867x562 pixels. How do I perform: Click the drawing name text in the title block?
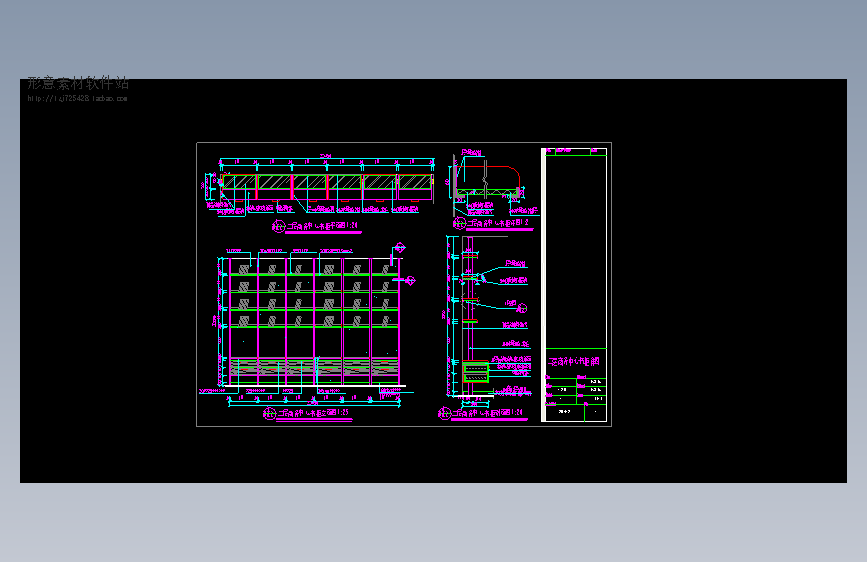tap(574, 361)
